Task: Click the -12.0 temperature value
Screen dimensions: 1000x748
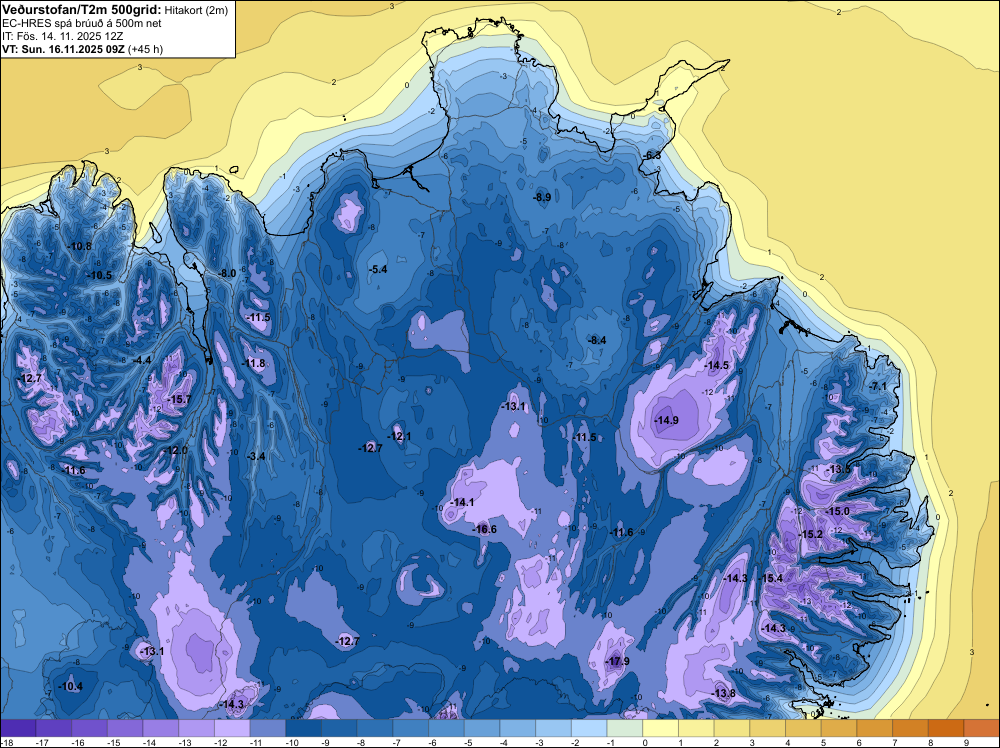Action: click(175, 450)
